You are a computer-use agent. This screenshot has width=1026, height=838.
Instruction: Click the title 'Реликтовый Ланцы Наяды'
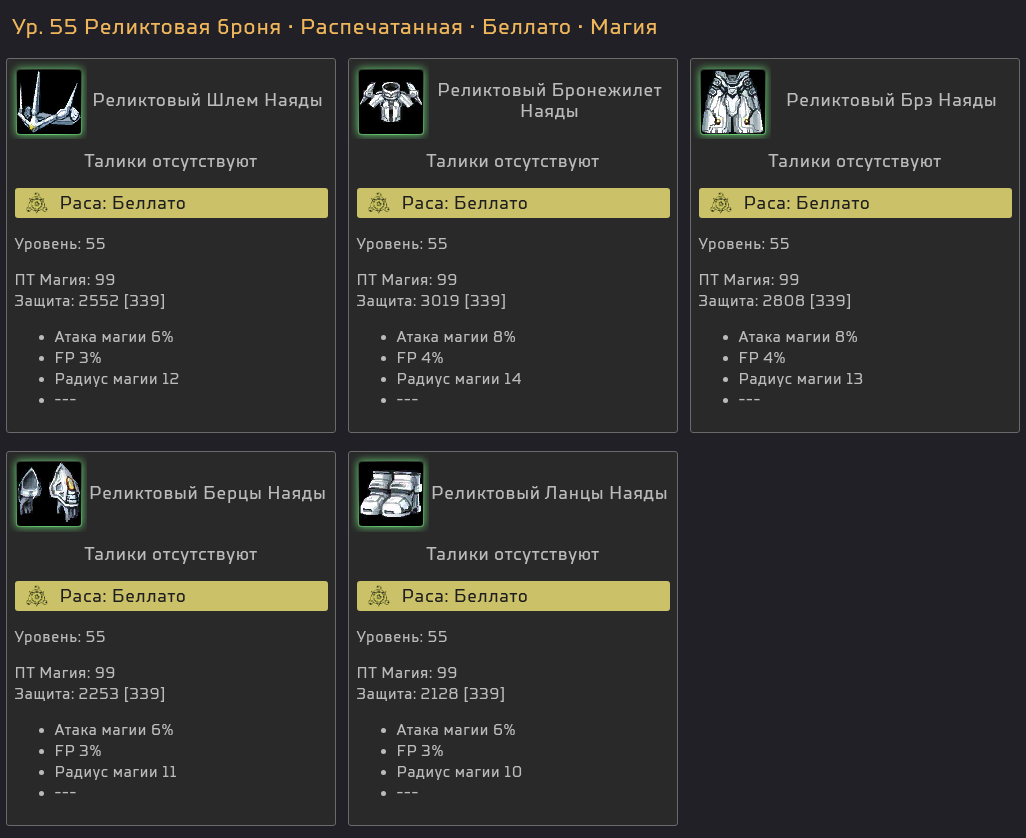(550, 493)
